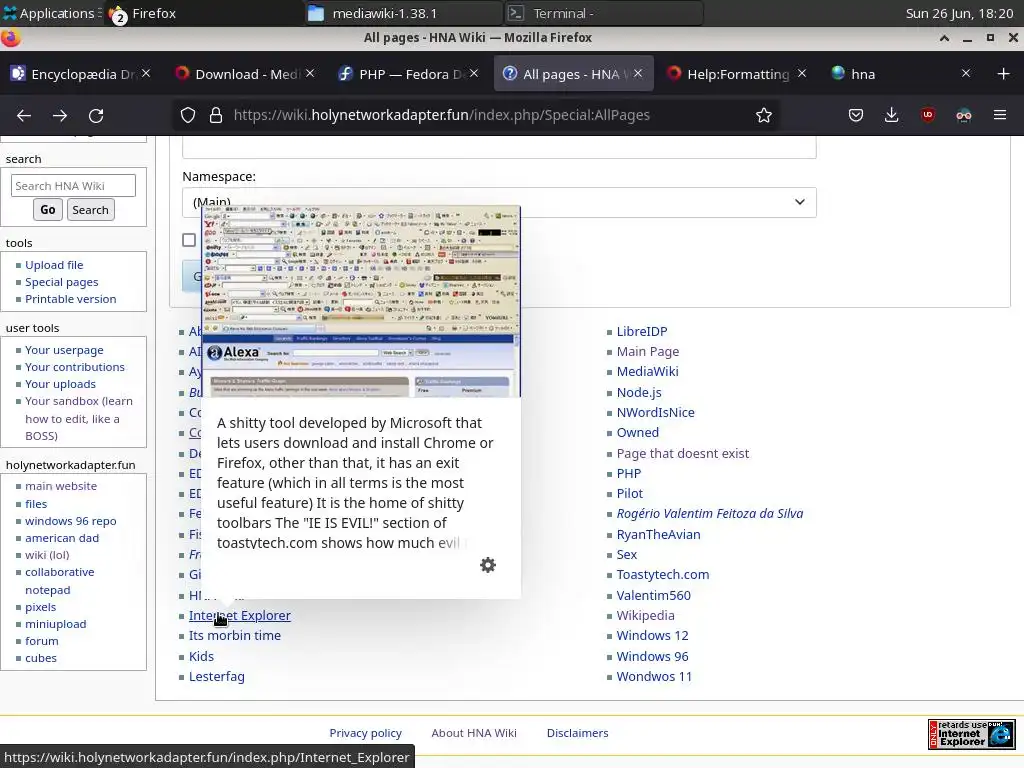Viewport: 1024px width, 768px height.
Task: Go back with the browser back arrow
Action: 24,116
